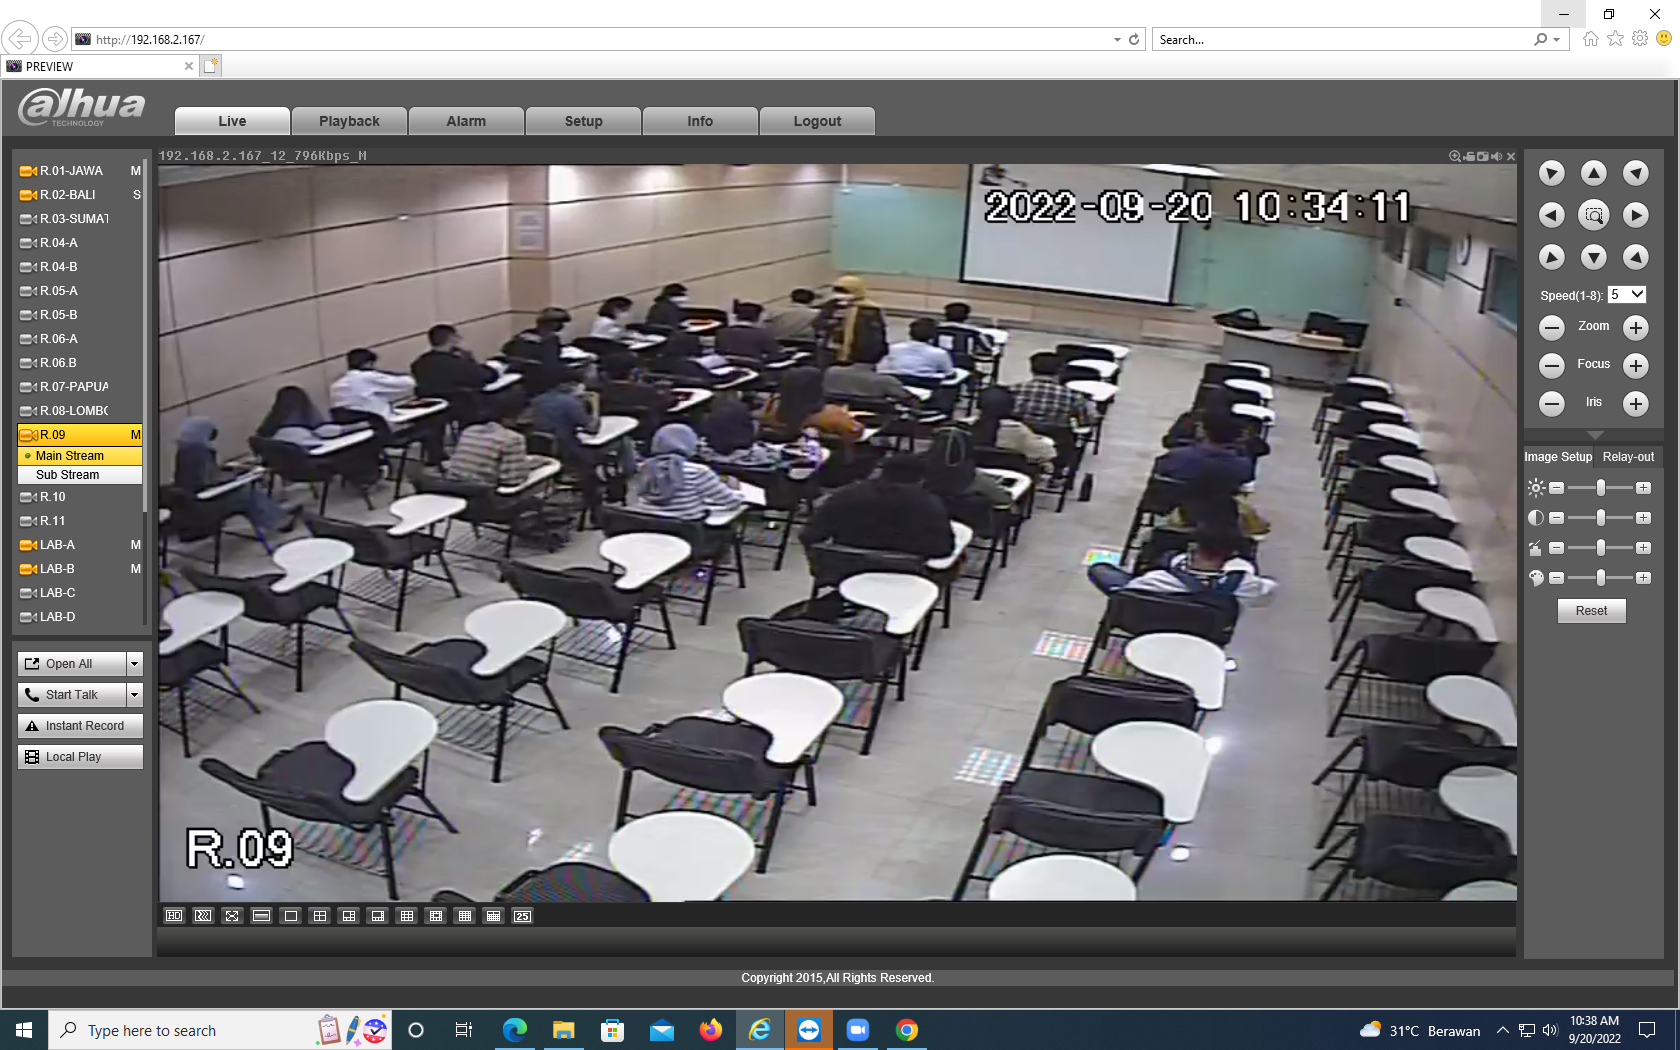1680x1050 pixels.
Task: Take snapshot of the video window
Action: (1483, 156)
